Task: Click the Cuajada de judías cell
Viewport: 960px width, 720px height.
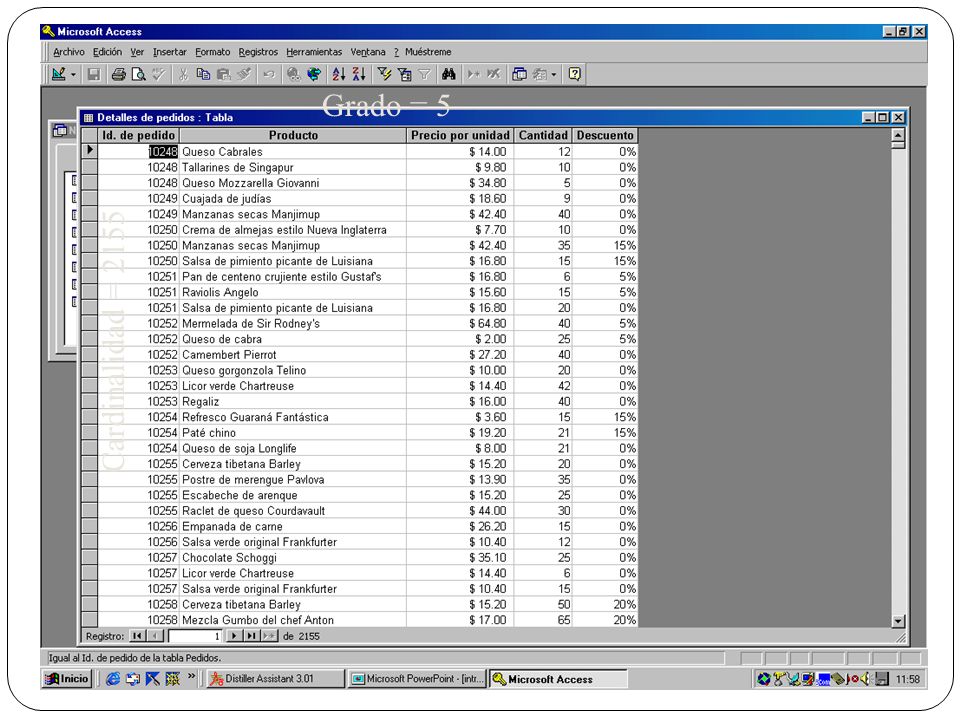Action: tap(293, 198)
